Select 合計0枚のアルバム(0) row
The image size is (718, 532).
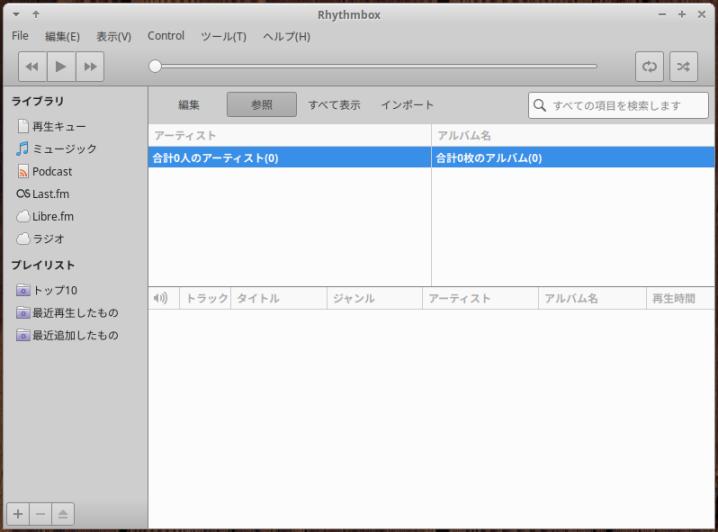tap(573, 158)
